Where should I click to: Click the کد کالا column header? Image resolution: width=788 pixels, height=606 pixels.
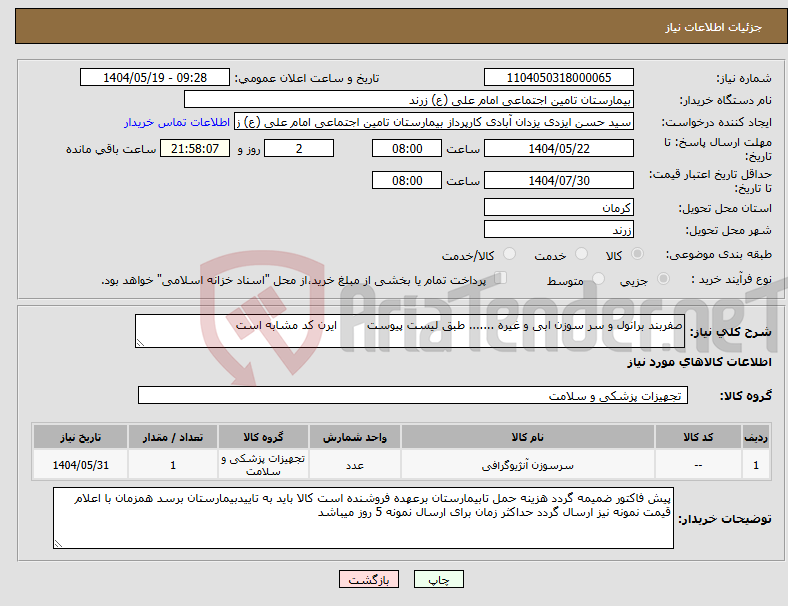tap(698, 437)
